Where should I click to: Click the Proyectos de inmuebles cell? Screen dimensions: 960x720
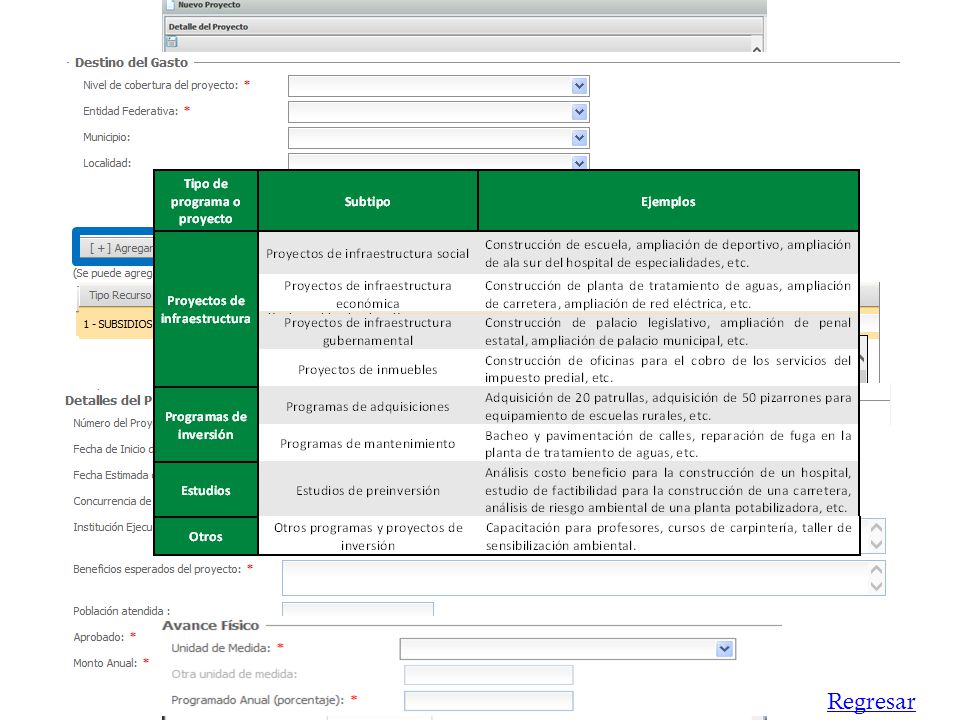click(x=367, y=369)
